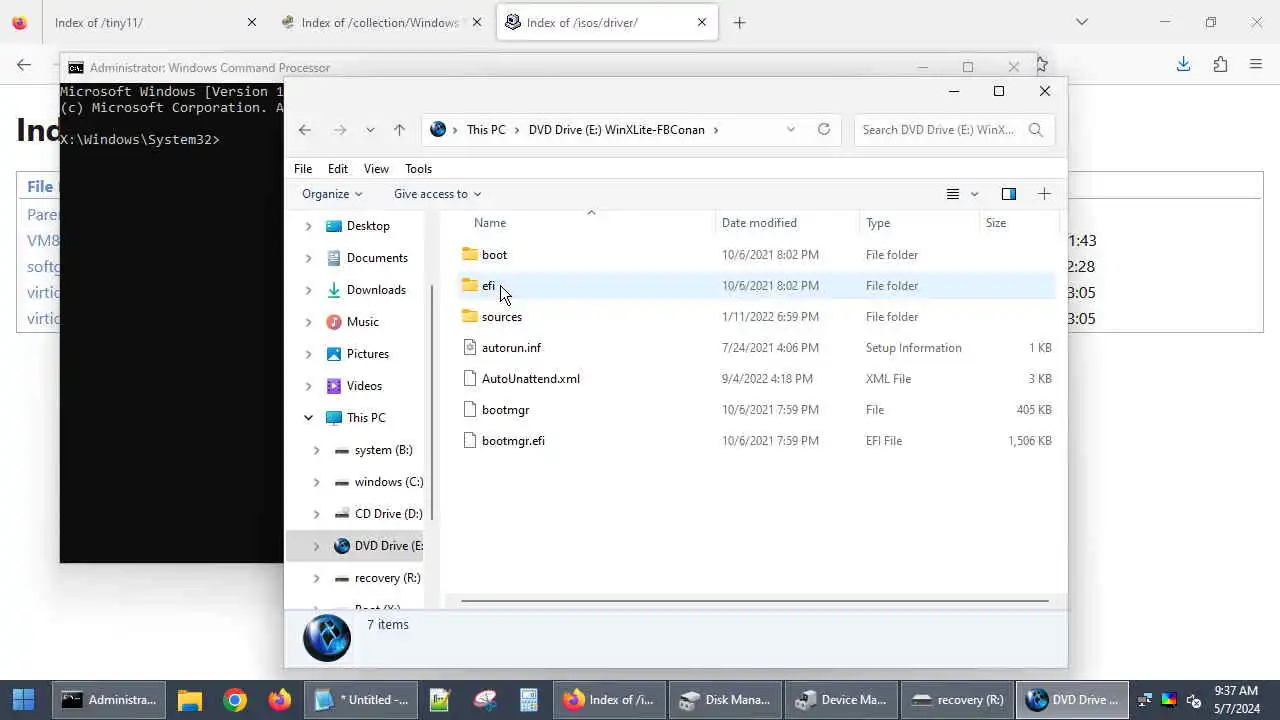
Task: Open a new Firefox tab
Action: point(739,22)
